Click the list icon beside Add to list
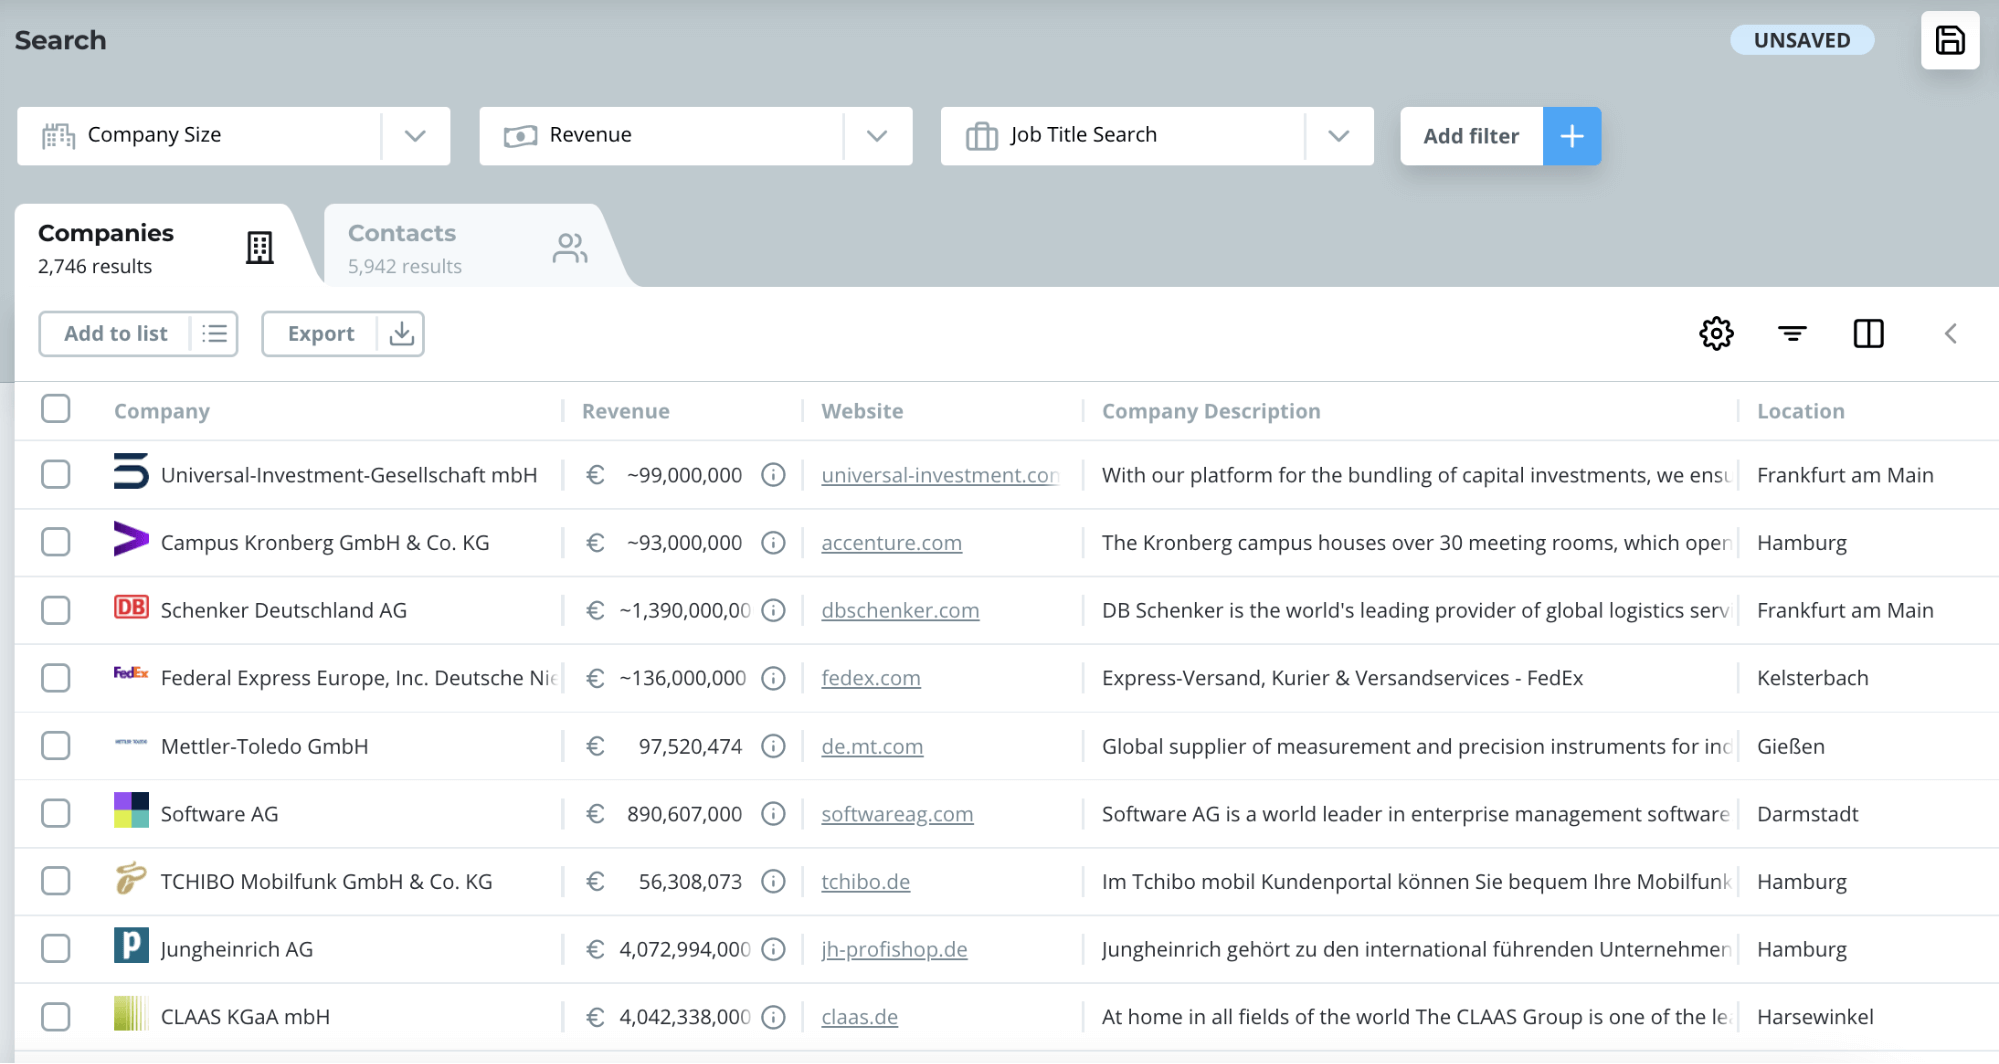The image size is (1999, 1064). pos(214,333)
